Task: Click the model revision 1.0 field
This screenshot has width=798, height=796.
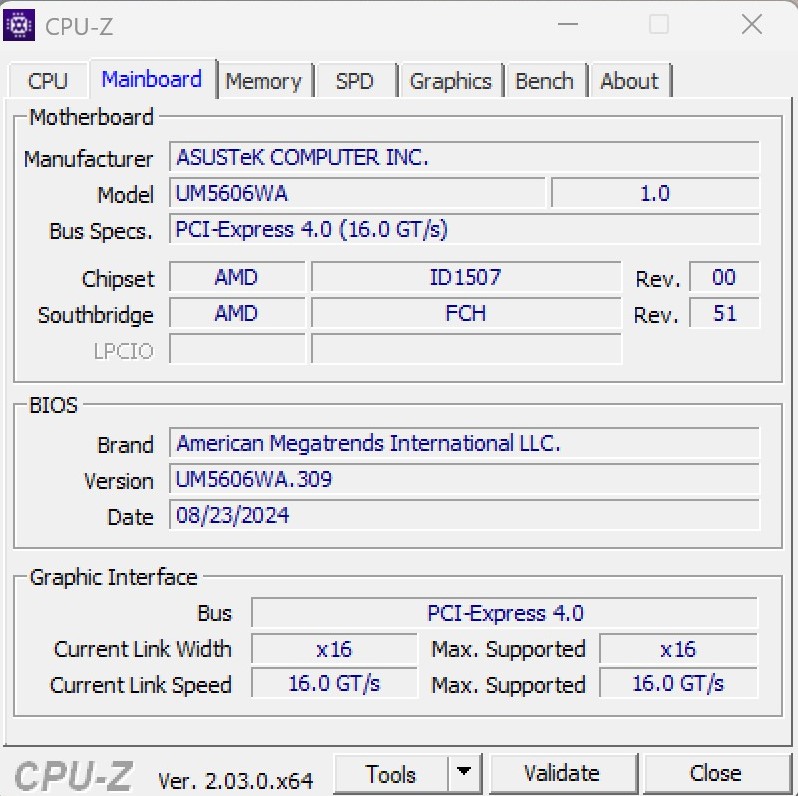Action: (x=655, y=193)
